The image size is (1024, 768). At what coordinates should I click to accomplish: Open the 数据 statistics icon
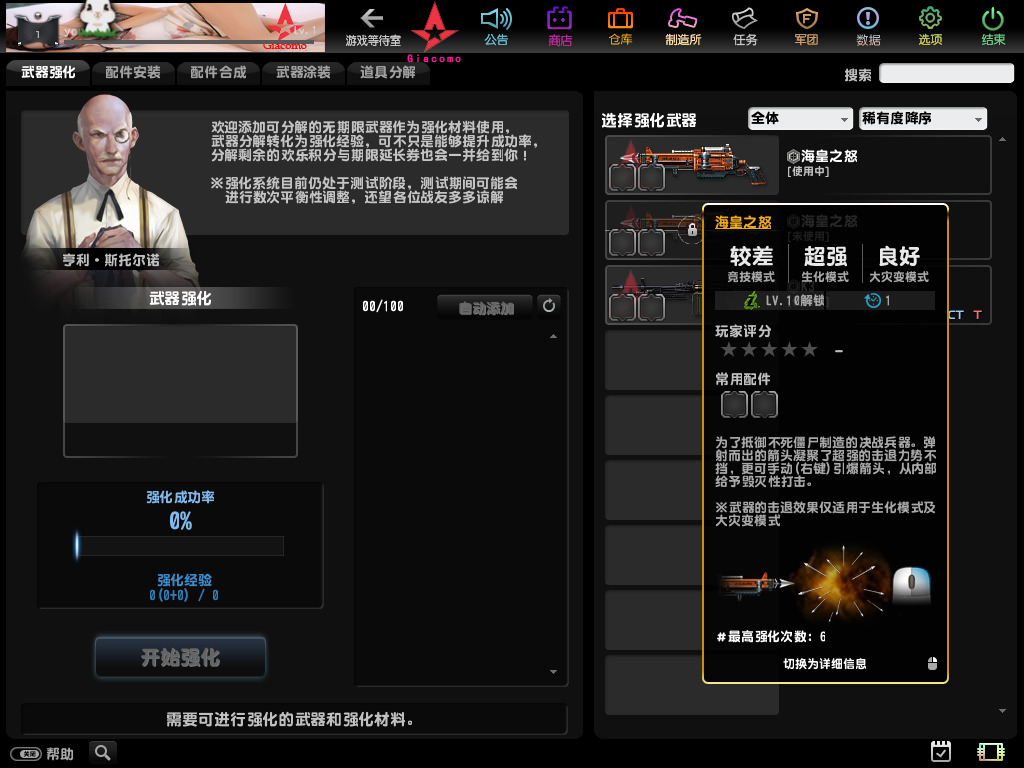[868, 26]
